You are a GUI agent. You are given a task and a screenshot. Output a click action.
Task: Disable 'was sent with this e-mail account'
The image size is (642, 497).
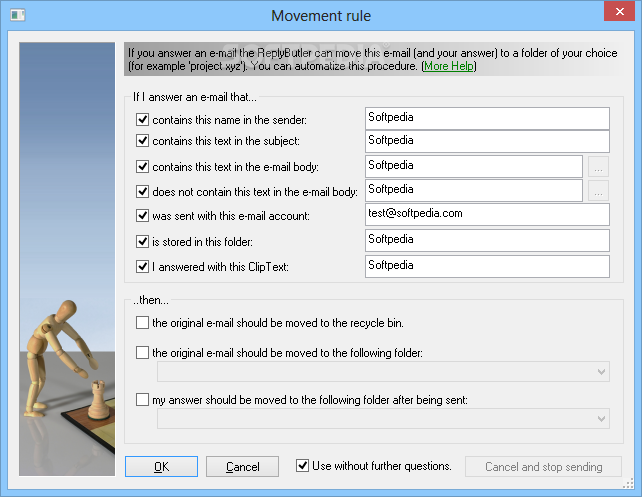tap(142, 216)
